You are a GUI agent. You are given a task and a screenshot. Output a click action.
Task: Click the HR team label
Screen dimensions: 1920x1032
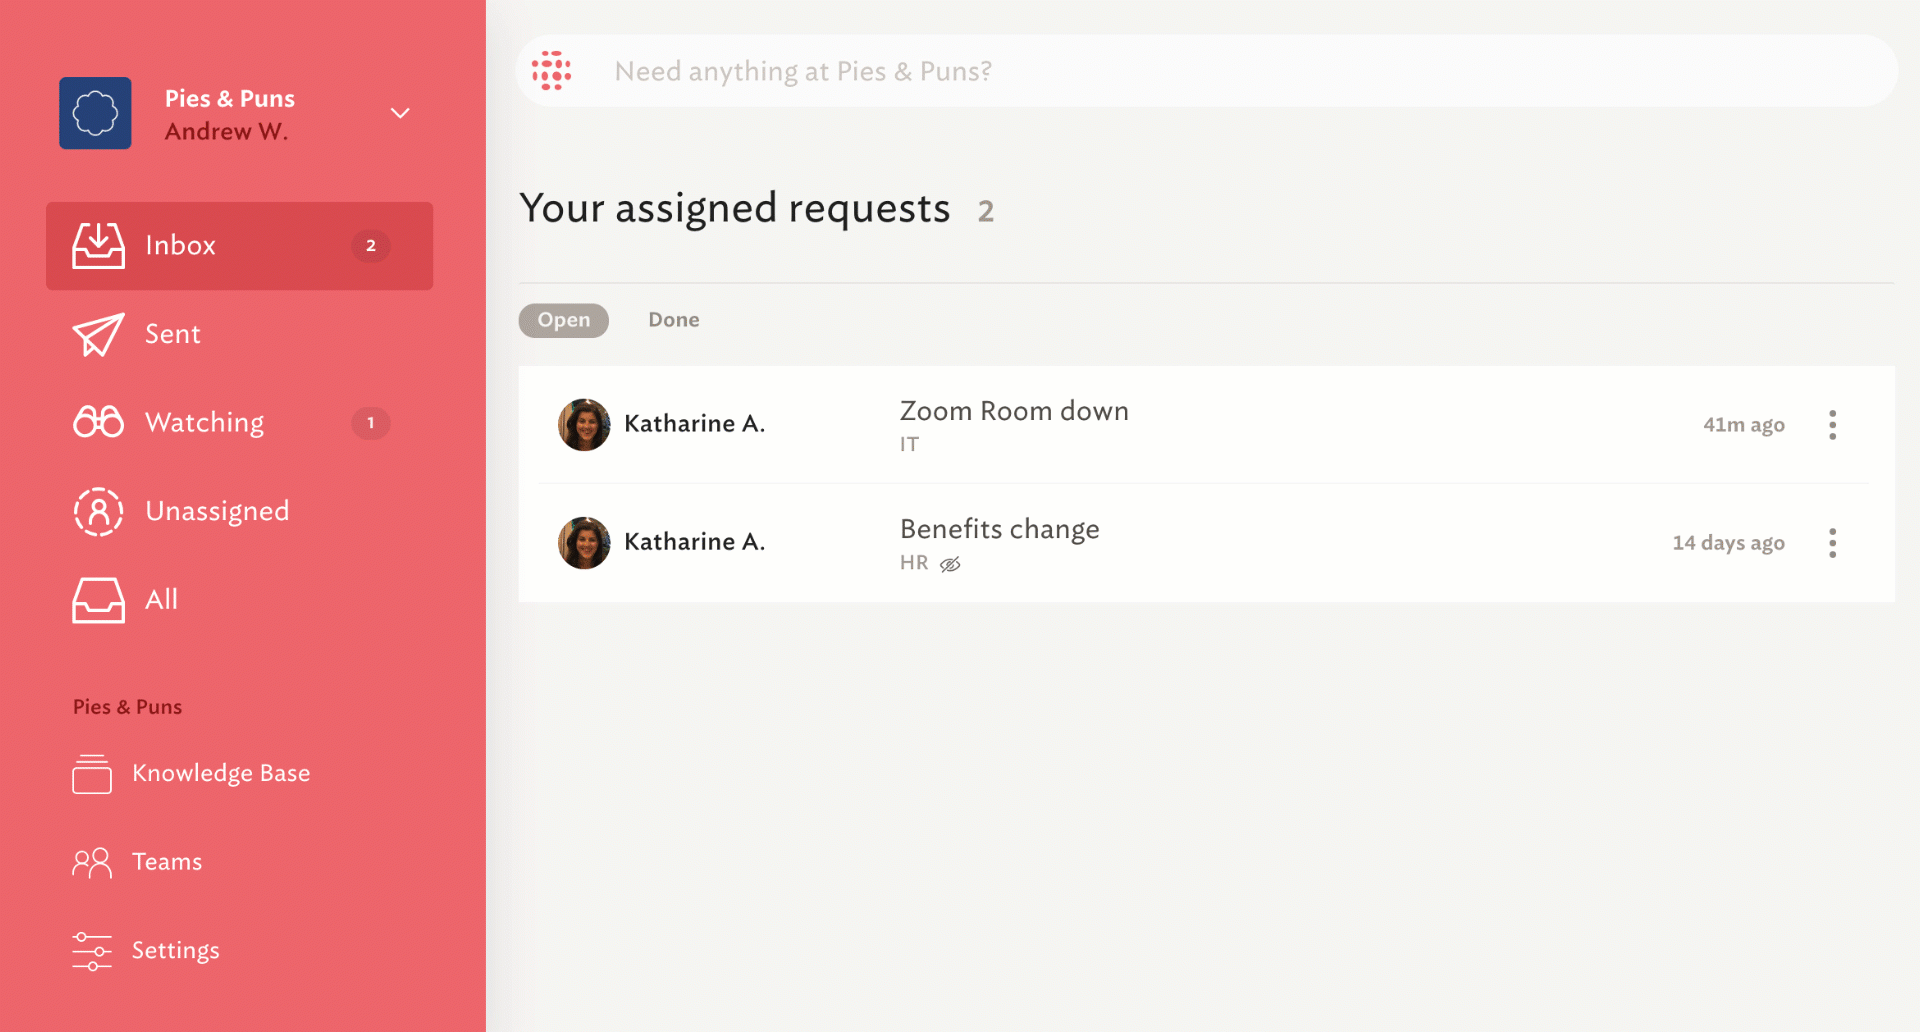[914, 563]
